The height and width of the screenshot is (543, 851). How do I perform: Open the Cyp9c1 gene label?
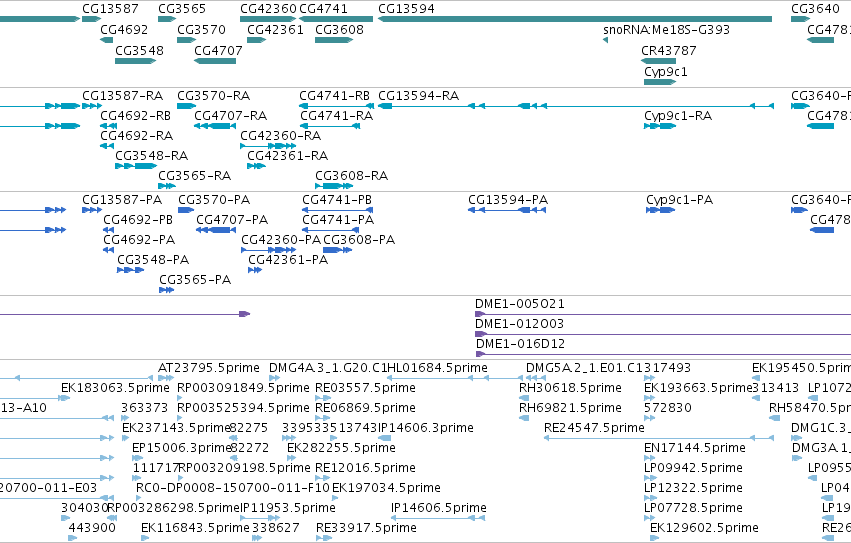665,72
